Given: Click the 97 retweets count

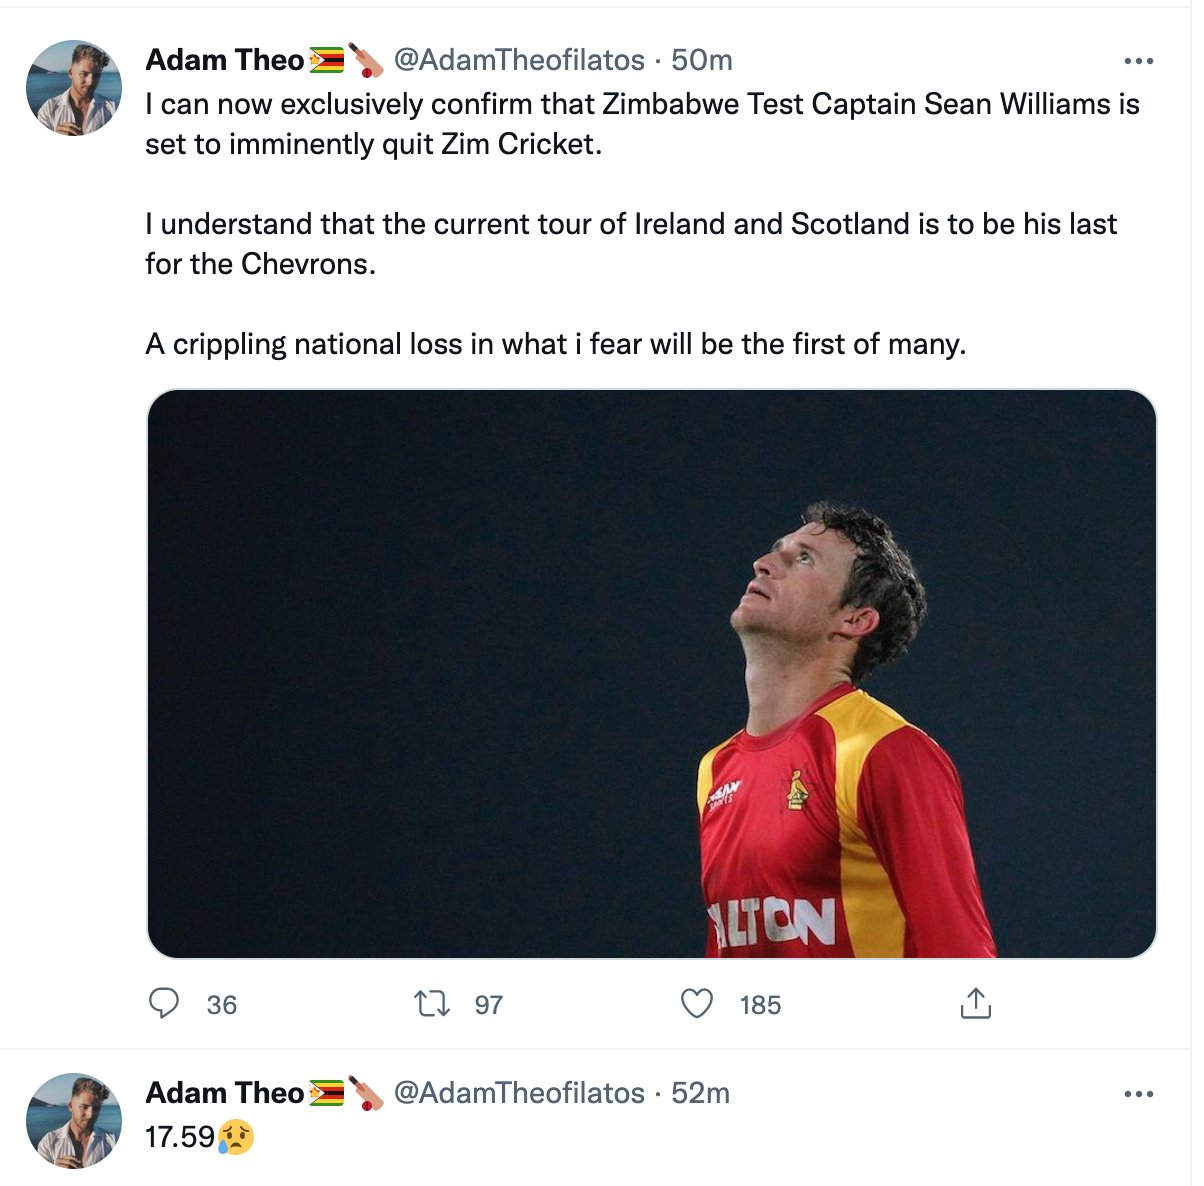Looking at the screenshot, I should point(488,1005).
